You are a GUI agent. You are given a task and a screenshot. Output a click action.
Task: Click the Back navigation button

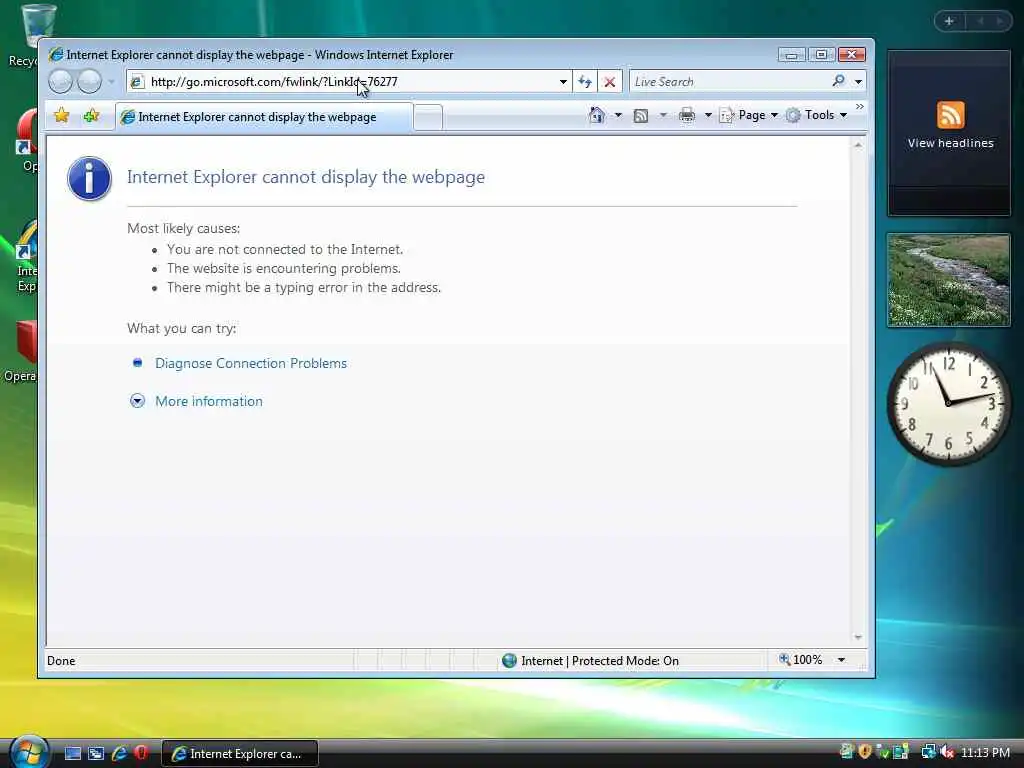(60, 82)
